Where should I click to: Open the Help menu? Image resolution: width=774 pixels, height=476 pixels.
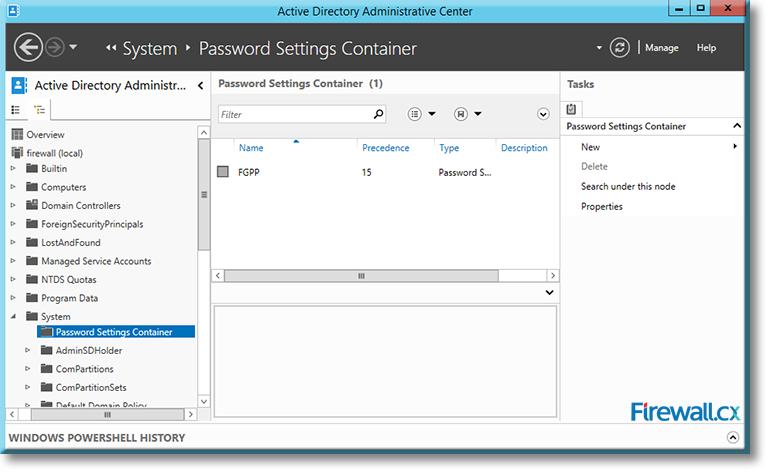click(706, 48)
